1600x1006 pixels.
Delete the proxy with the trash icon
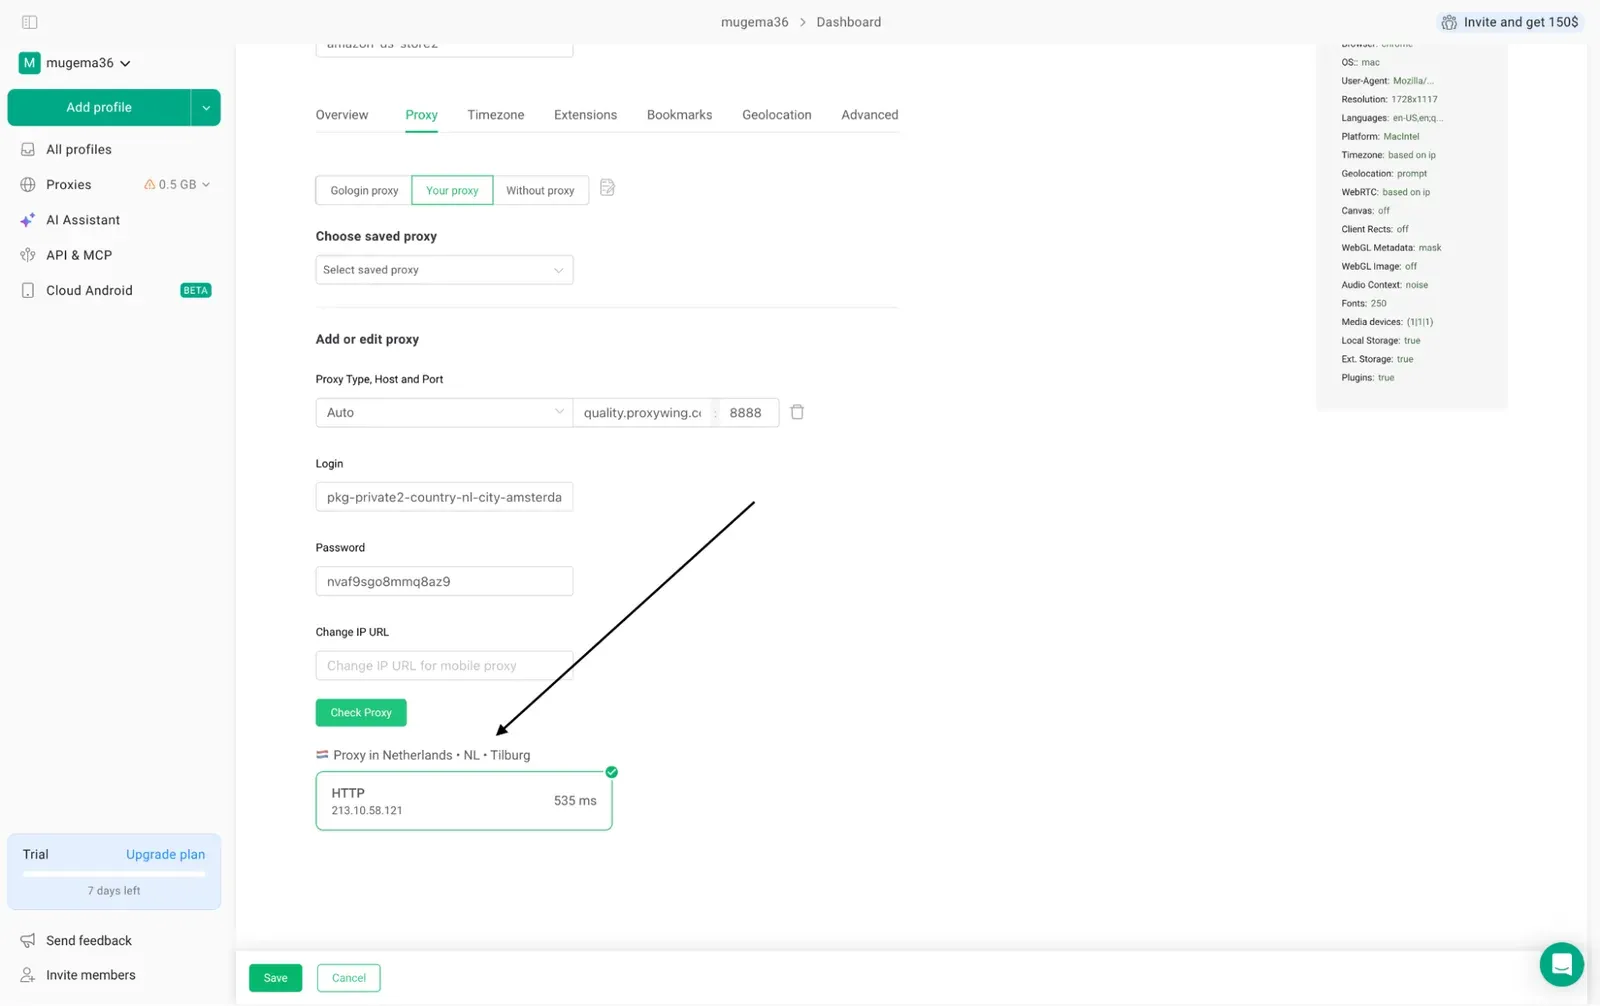pos(797,412)
